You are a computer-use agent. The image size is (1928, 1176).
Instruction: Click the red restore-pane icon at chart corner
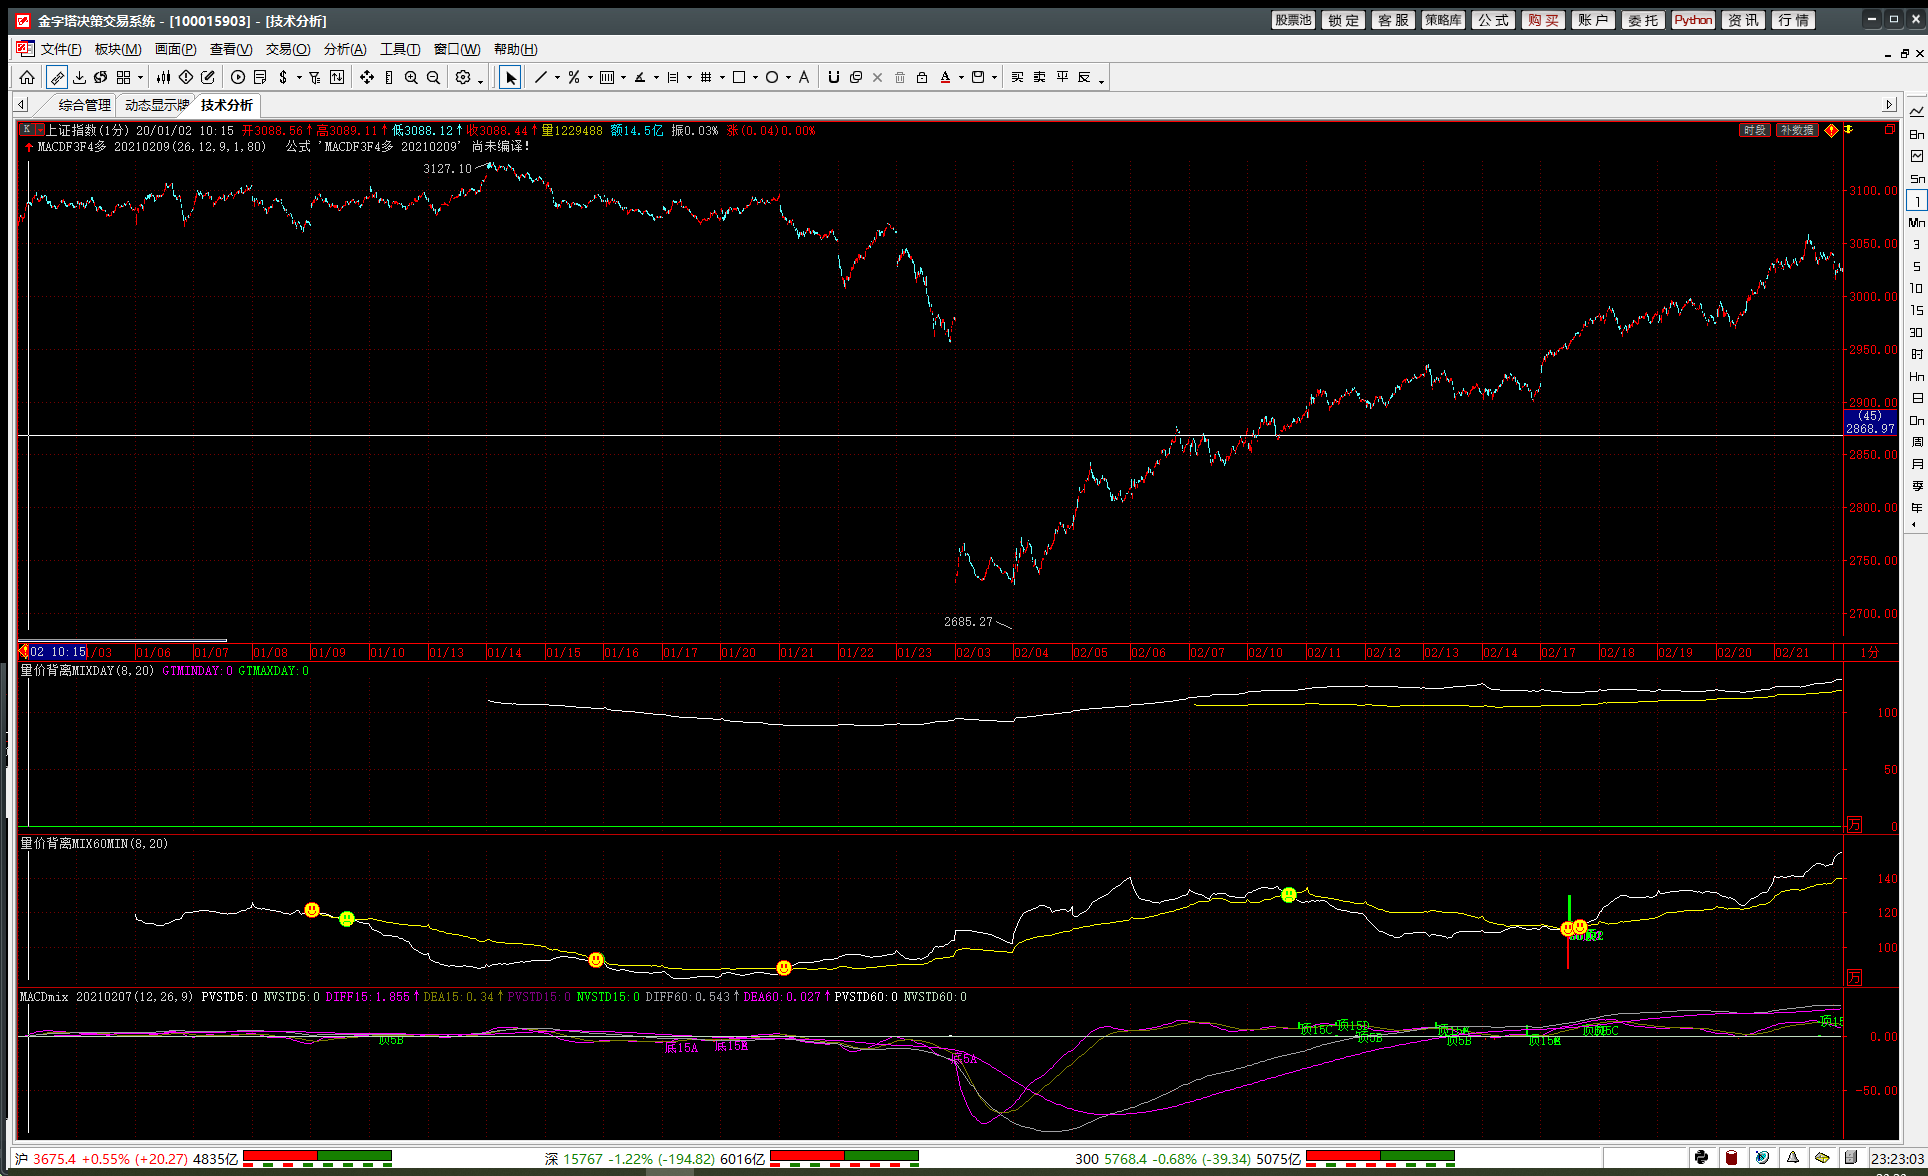[x=1890, y=129]
